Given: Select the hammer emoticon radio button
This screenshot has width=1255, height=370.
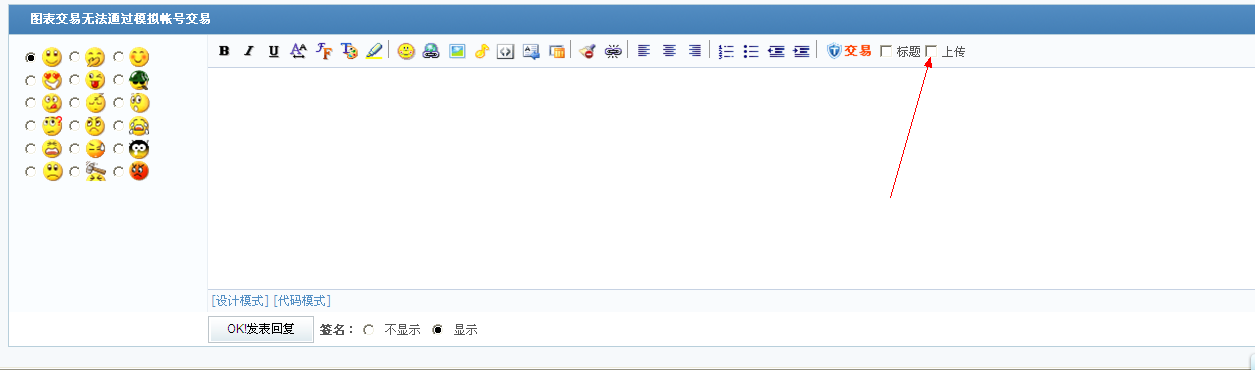Looking at the screenshot, I should tap(75, 171).
